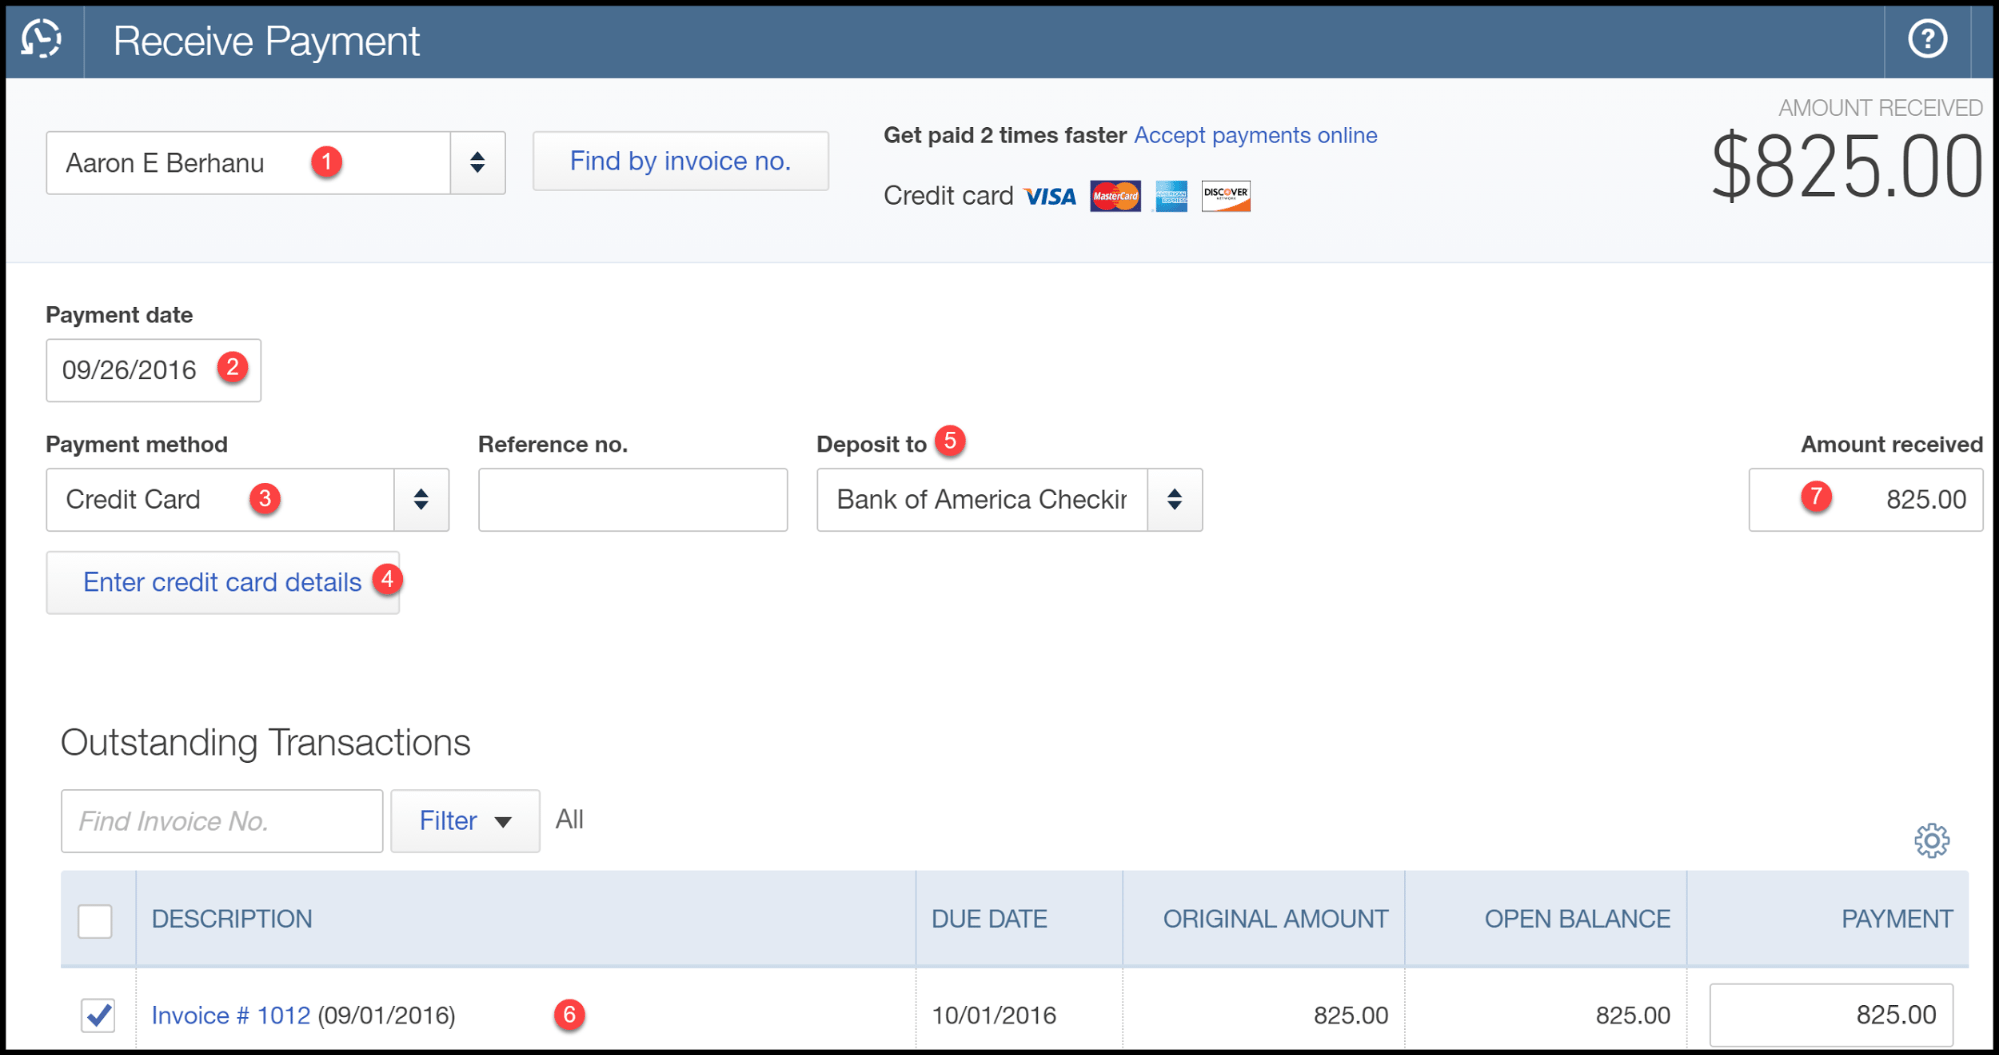Click the Visa card icon

(x=1049, y=196)
